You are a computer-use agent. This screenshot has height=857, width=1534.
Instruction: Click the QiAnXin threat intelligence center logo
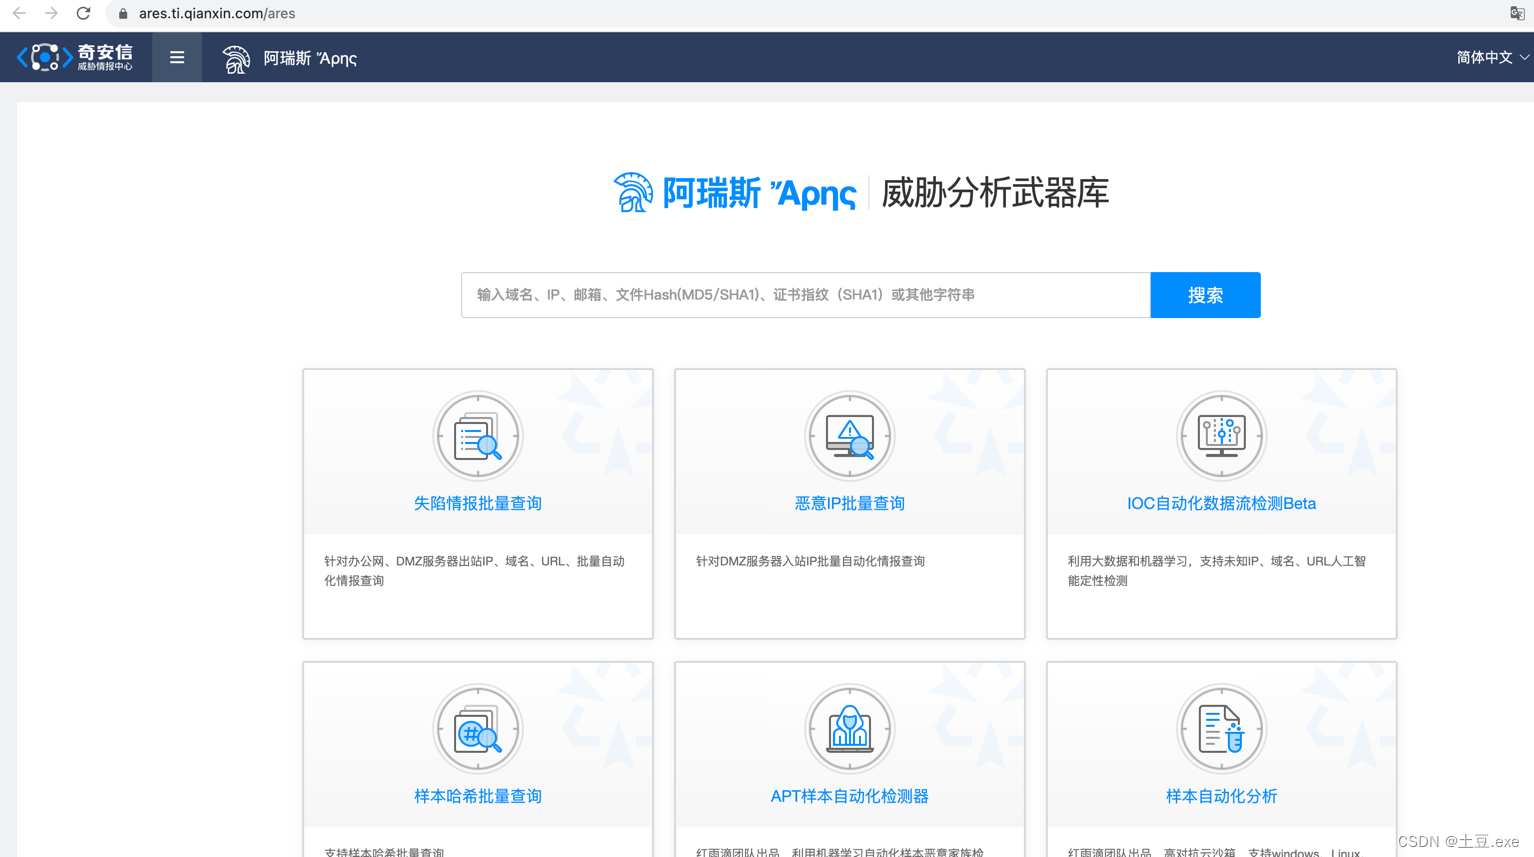pyautogui.click(x=75, y=57)
